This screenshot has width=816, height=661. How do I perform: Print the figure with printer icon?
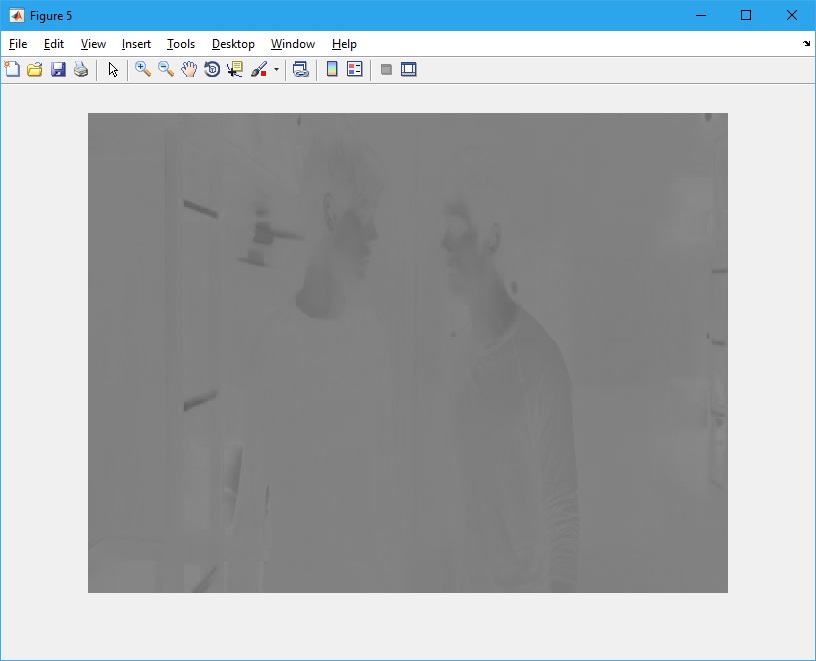pos(81,69)
